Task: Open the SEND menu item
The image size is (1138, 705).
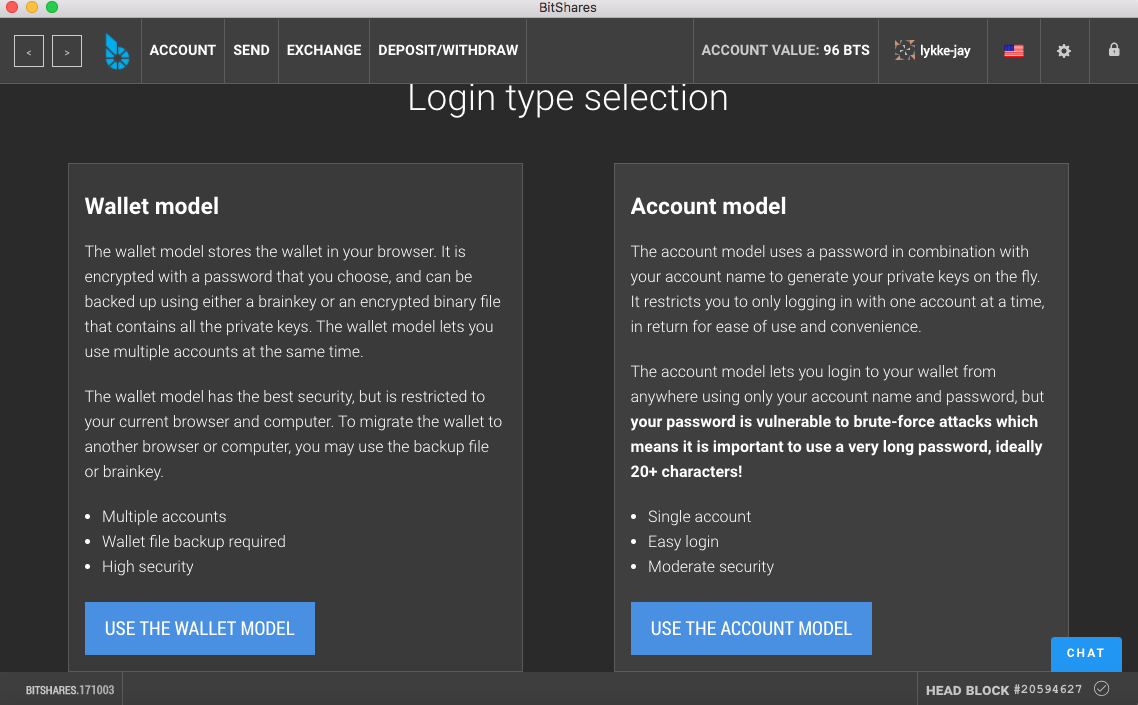Action: tap(251, 50)
